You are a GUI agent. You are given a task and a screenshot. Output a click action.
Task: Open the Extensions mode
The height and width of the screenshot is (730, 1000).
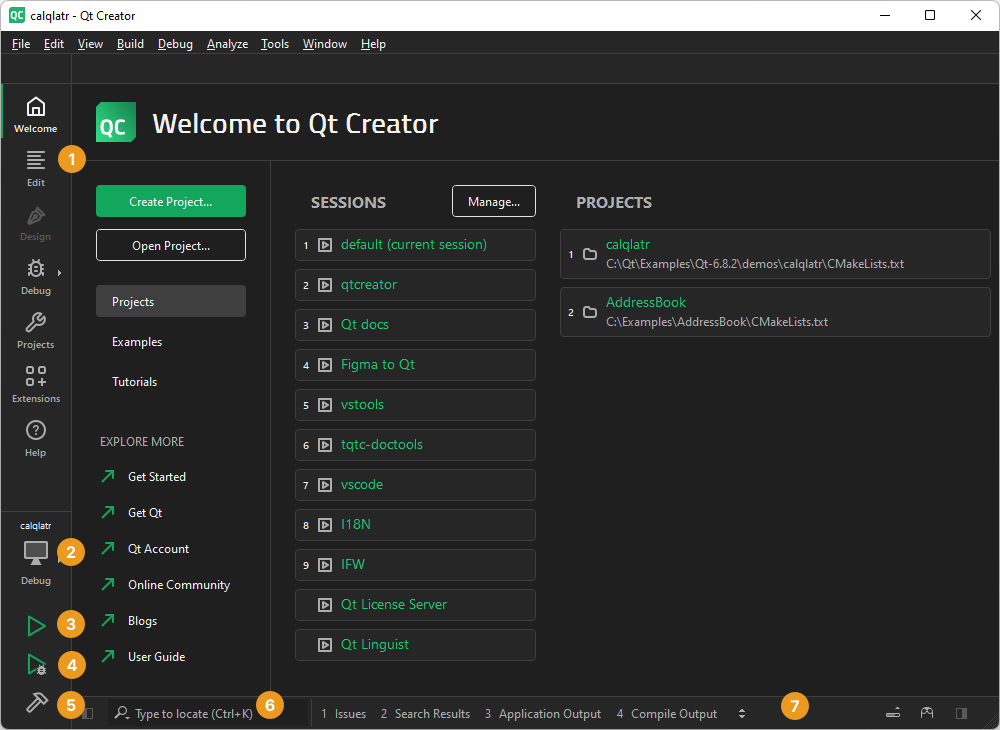click(36, 384)
